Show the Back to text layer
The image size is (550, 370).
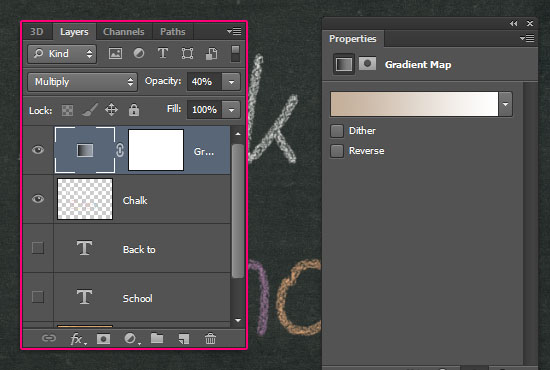(x=38, y=248)
